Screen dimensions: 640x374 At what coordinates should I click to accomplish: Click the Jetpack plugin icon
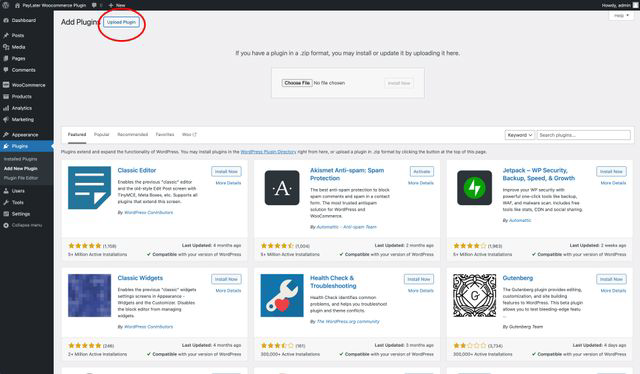coord(475,187)
